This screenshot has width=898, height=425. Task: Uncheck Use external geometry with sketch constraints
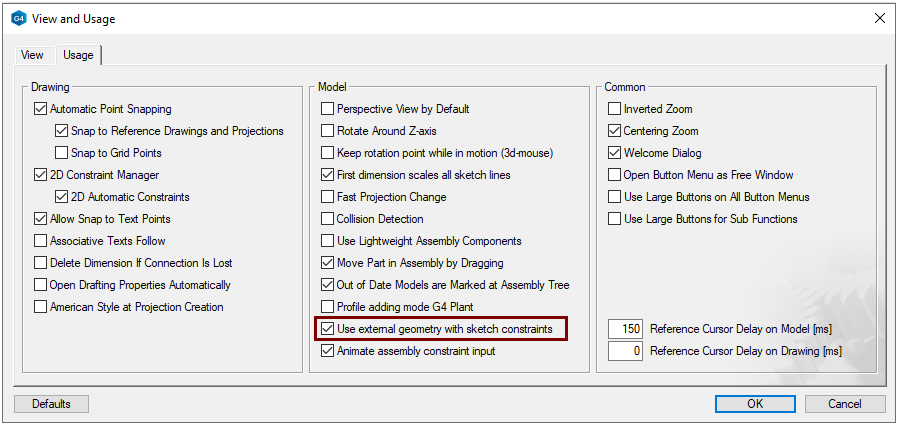point(327,329)
